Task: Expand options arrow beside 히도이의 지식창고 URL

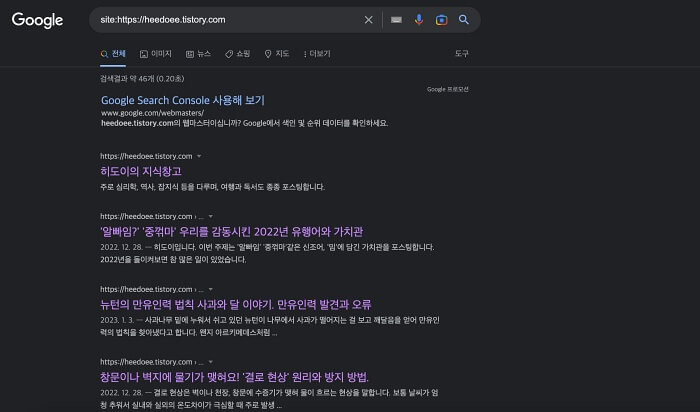Action: pyautogui.click(x=199, y=156)
